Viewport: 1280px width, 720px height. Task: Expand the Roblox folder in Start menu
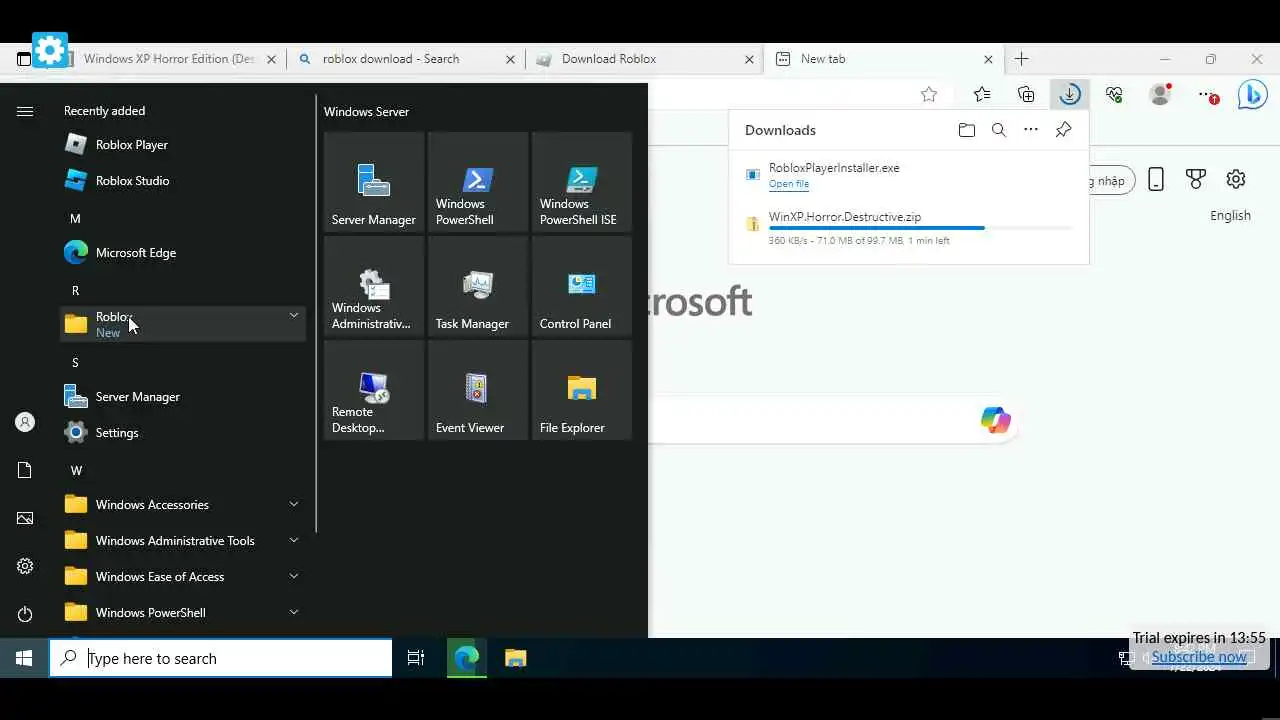pyautogui.click(x=183, y=324)
